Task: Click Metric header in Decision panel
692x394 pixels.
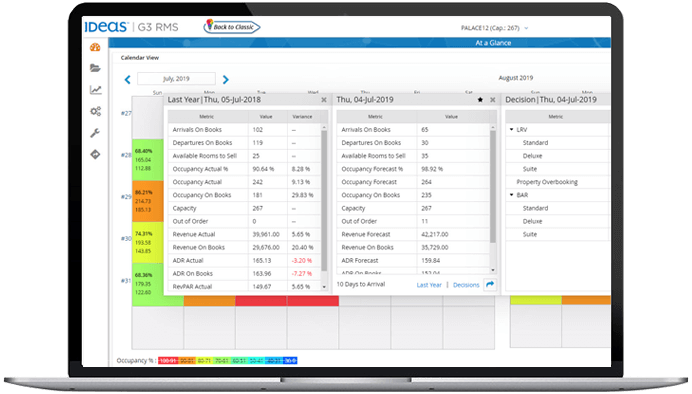Action: pyautogui.click(x=555, y=116)
